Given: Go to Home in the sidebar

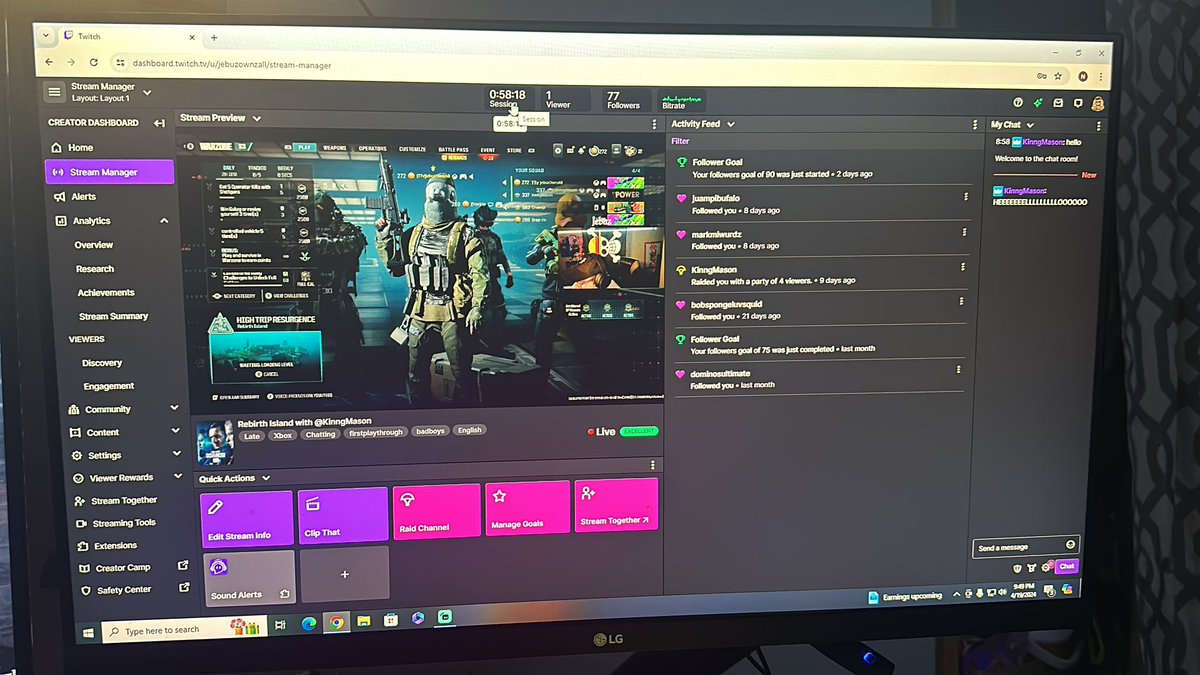Looking at the screenshot, I should pyautogui.click(x=74, y=147).
